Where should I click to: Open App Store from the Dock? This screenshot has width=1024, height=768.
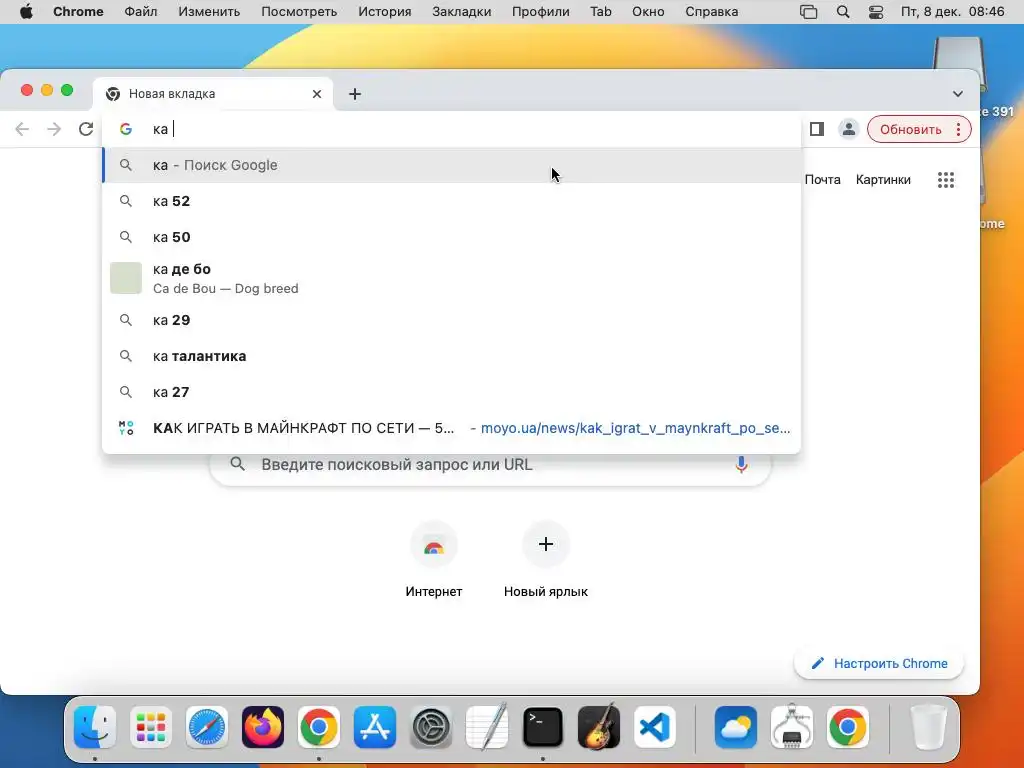click(x=375, y=727)
